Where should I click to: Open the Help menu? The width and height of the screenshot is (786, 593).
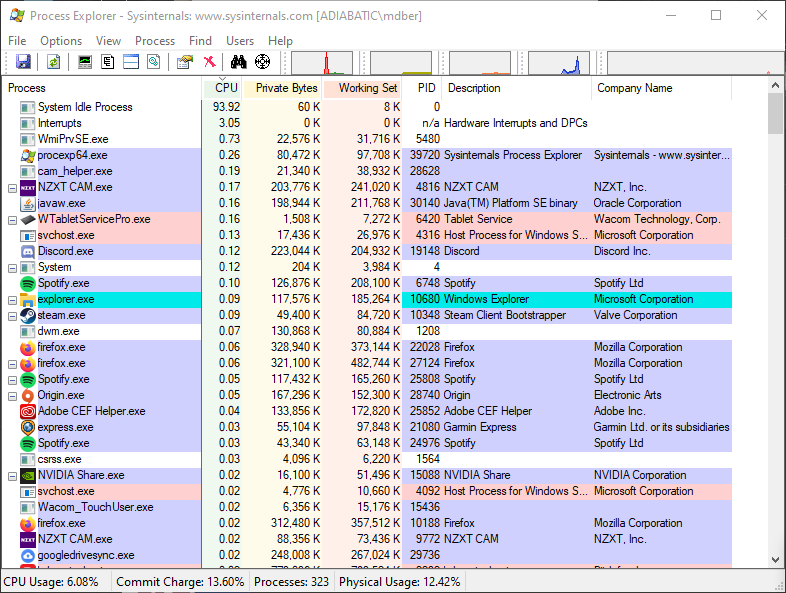click(280, 41)
